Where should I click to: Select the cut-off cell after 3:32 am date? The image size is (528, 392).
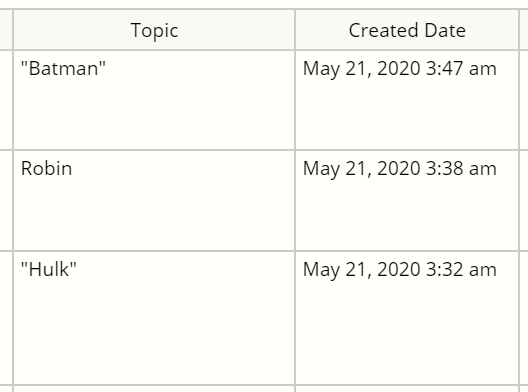point(524,318)
